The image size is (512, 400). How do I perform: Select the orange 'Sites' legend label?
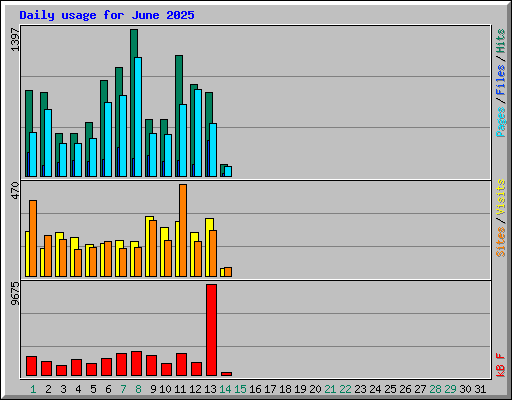click(x=500, y=242)
